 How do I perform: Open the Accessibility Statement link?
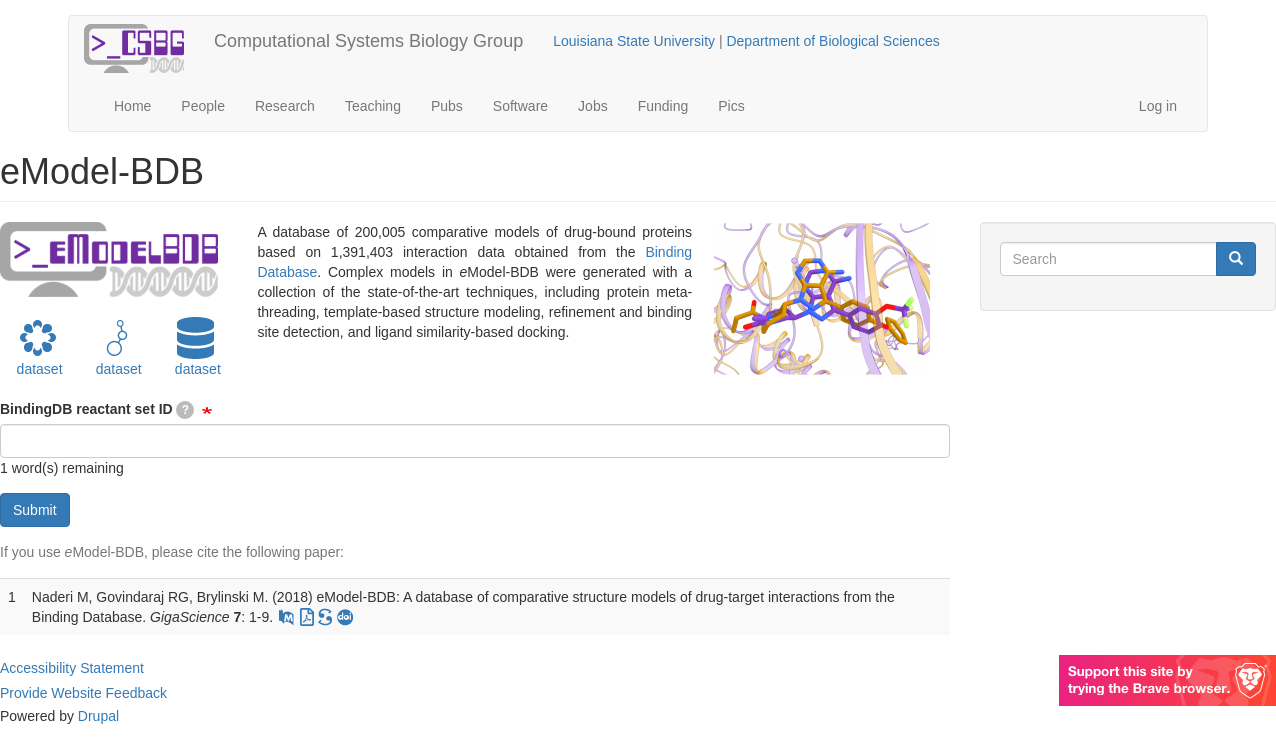(x=72, y=668)
